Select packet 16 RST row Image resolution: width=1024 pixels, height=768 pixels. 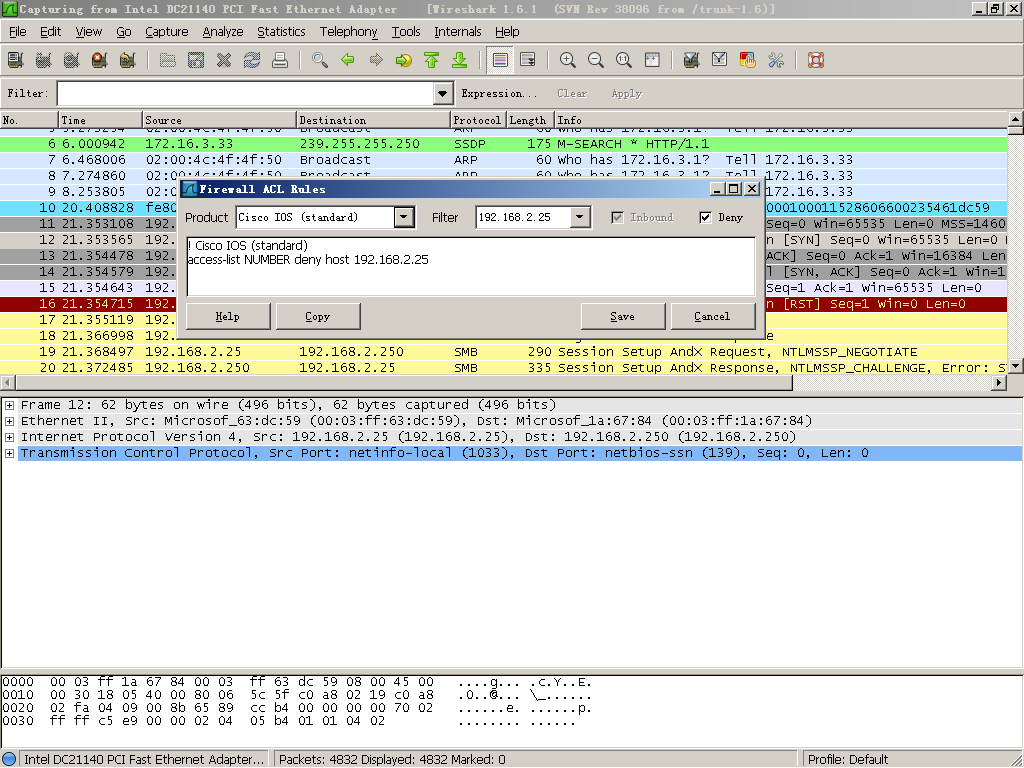[504, 304]
